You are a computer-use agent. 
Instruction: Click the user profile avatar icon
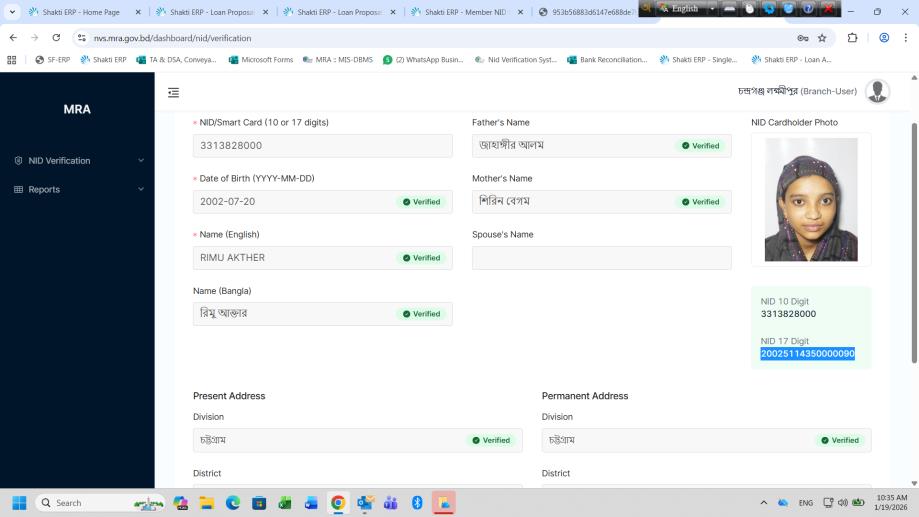tap(877, 91)
